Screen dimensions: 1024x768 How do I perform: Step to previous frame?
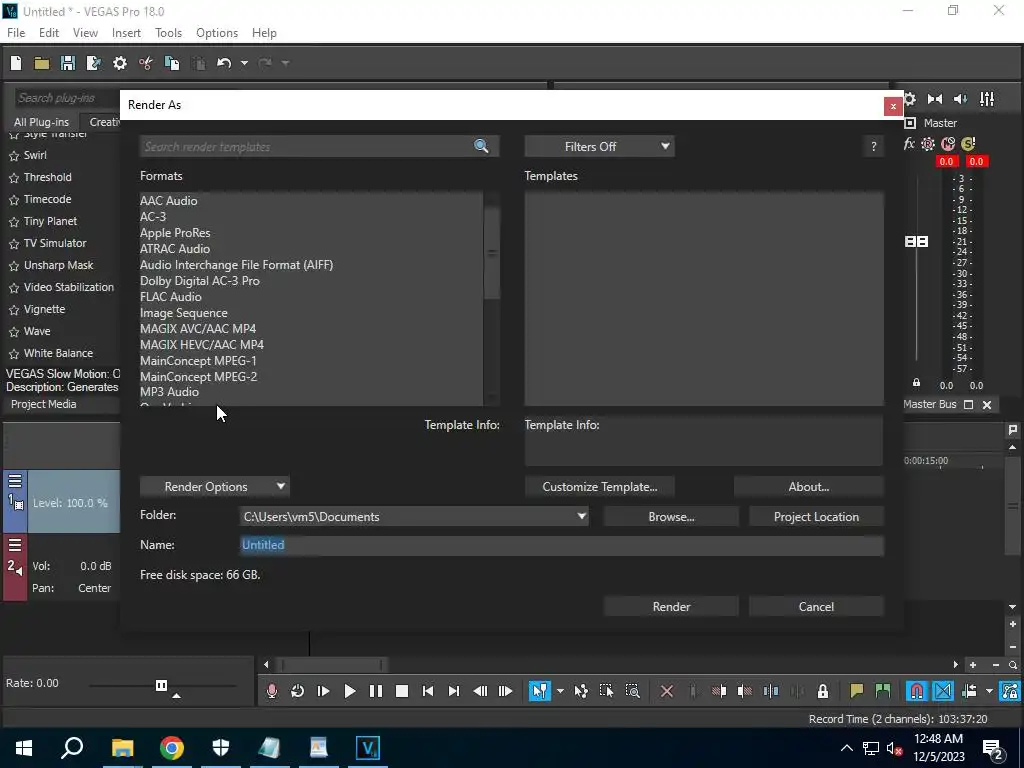coord(480,691)
